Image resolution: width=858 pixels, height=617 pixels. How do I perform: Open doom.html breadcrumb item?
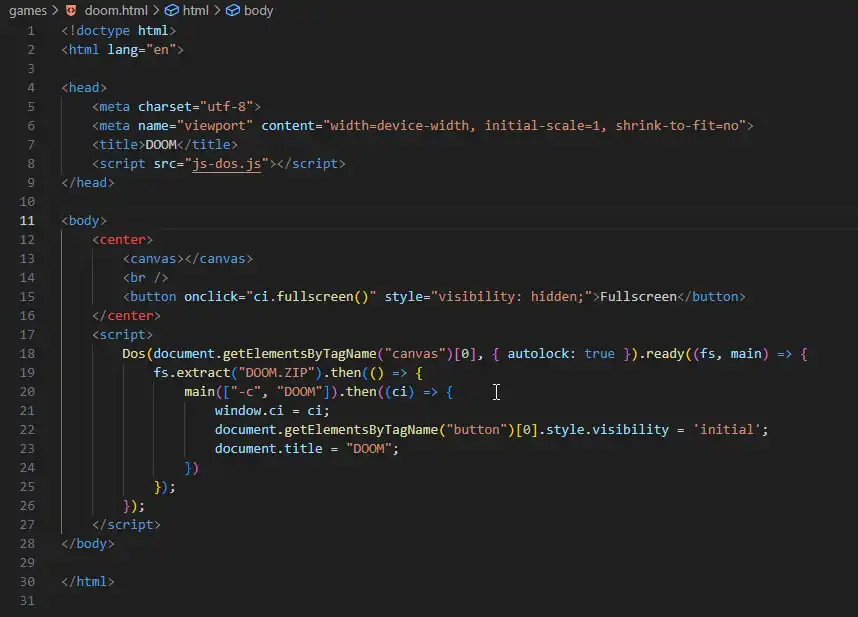point(116,10)
